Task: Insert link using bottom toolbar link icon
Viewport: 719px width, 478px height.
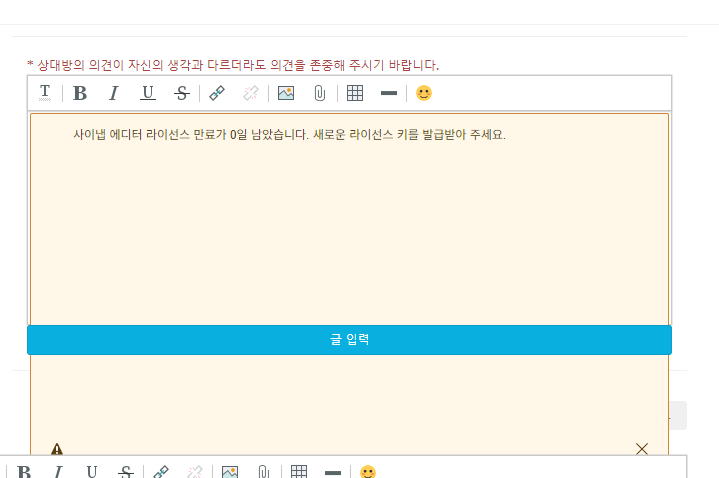Action: click(160, 472)
